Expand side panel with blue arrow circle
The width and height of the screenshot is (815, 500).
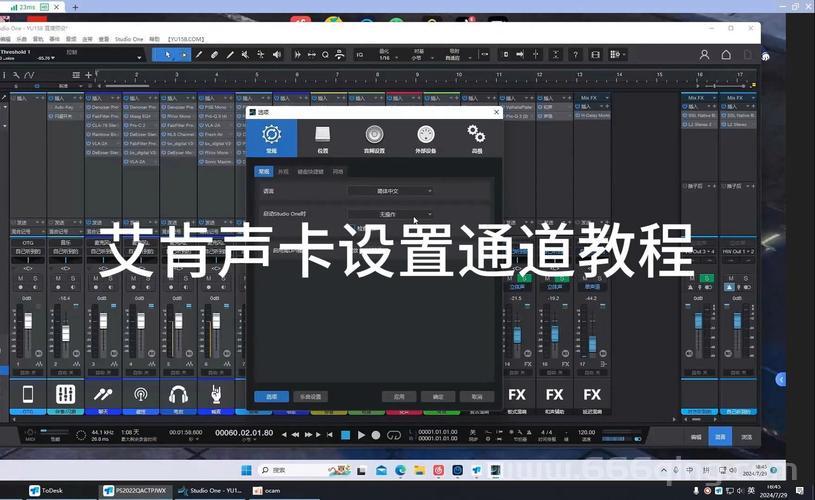pyautogui.click(x=781, y=379)
